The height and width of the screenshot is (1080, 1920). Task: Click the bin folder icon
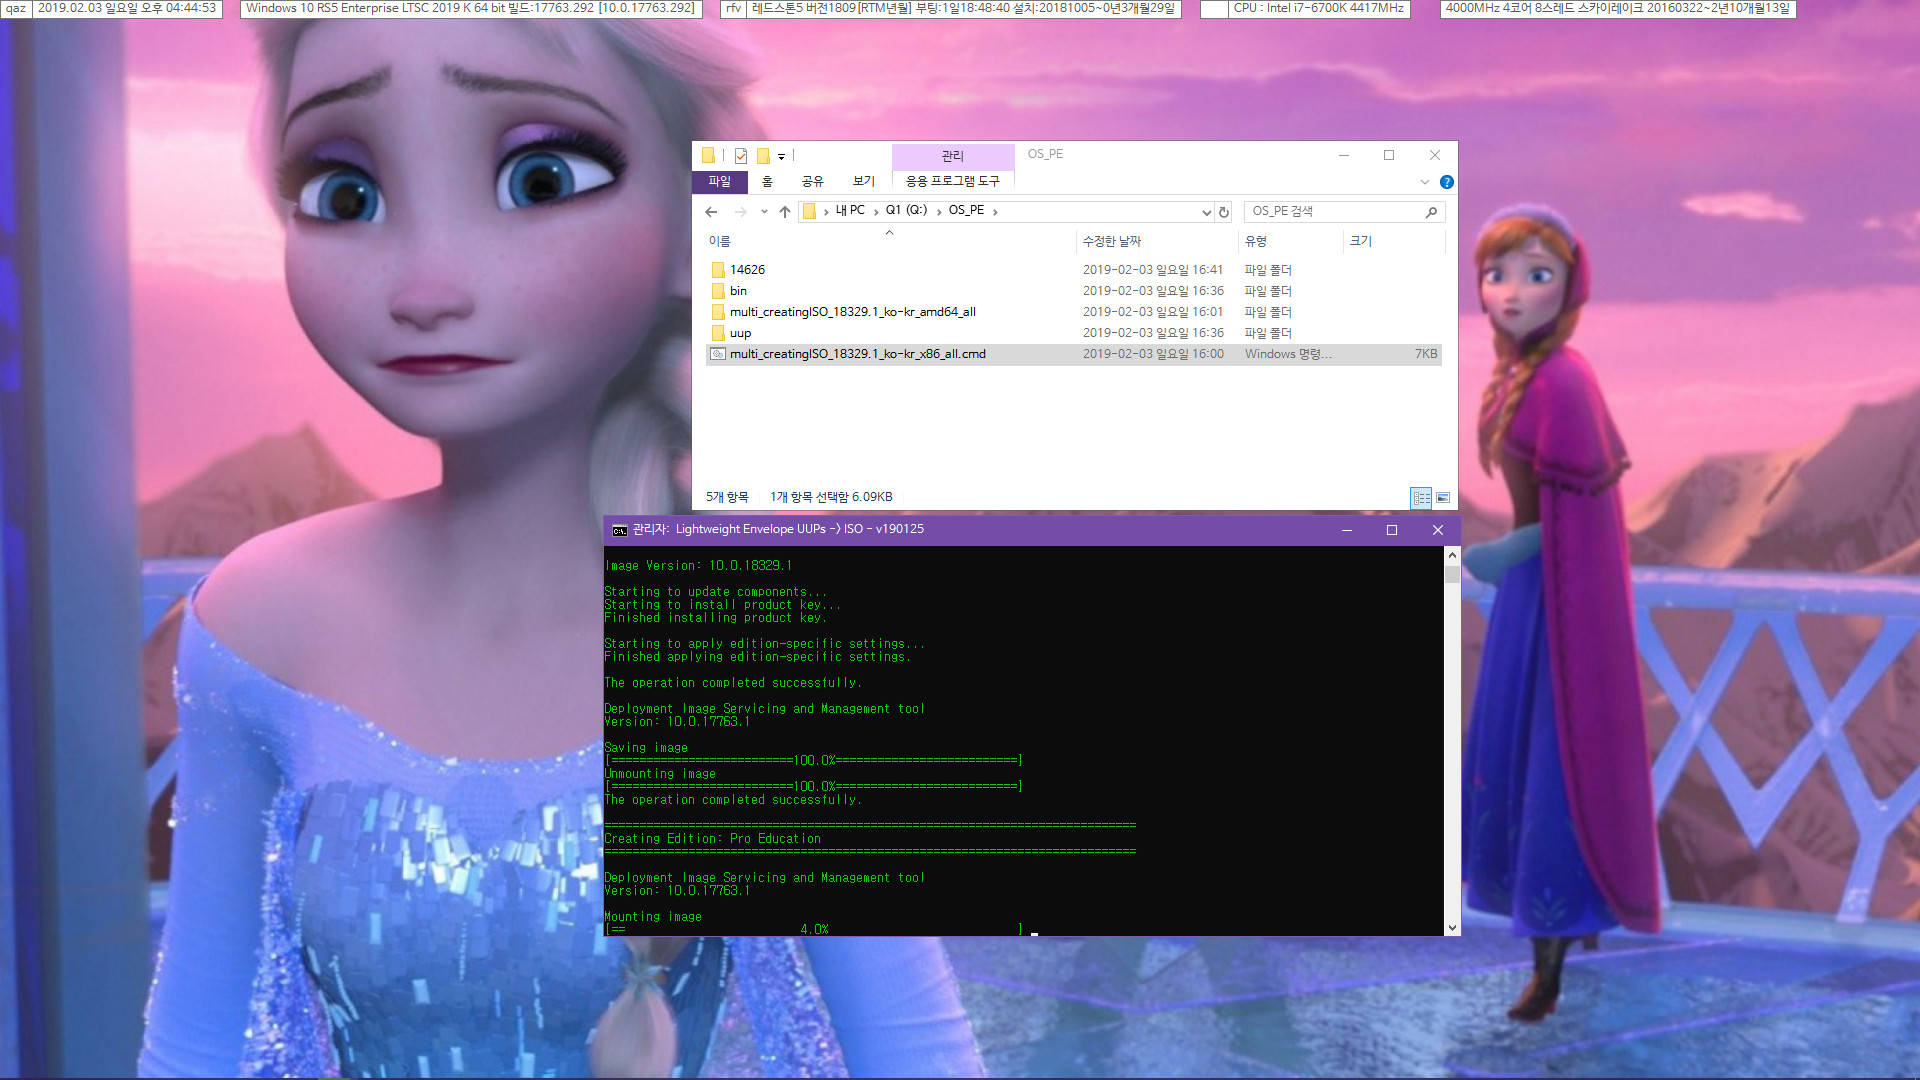(718, 291)
